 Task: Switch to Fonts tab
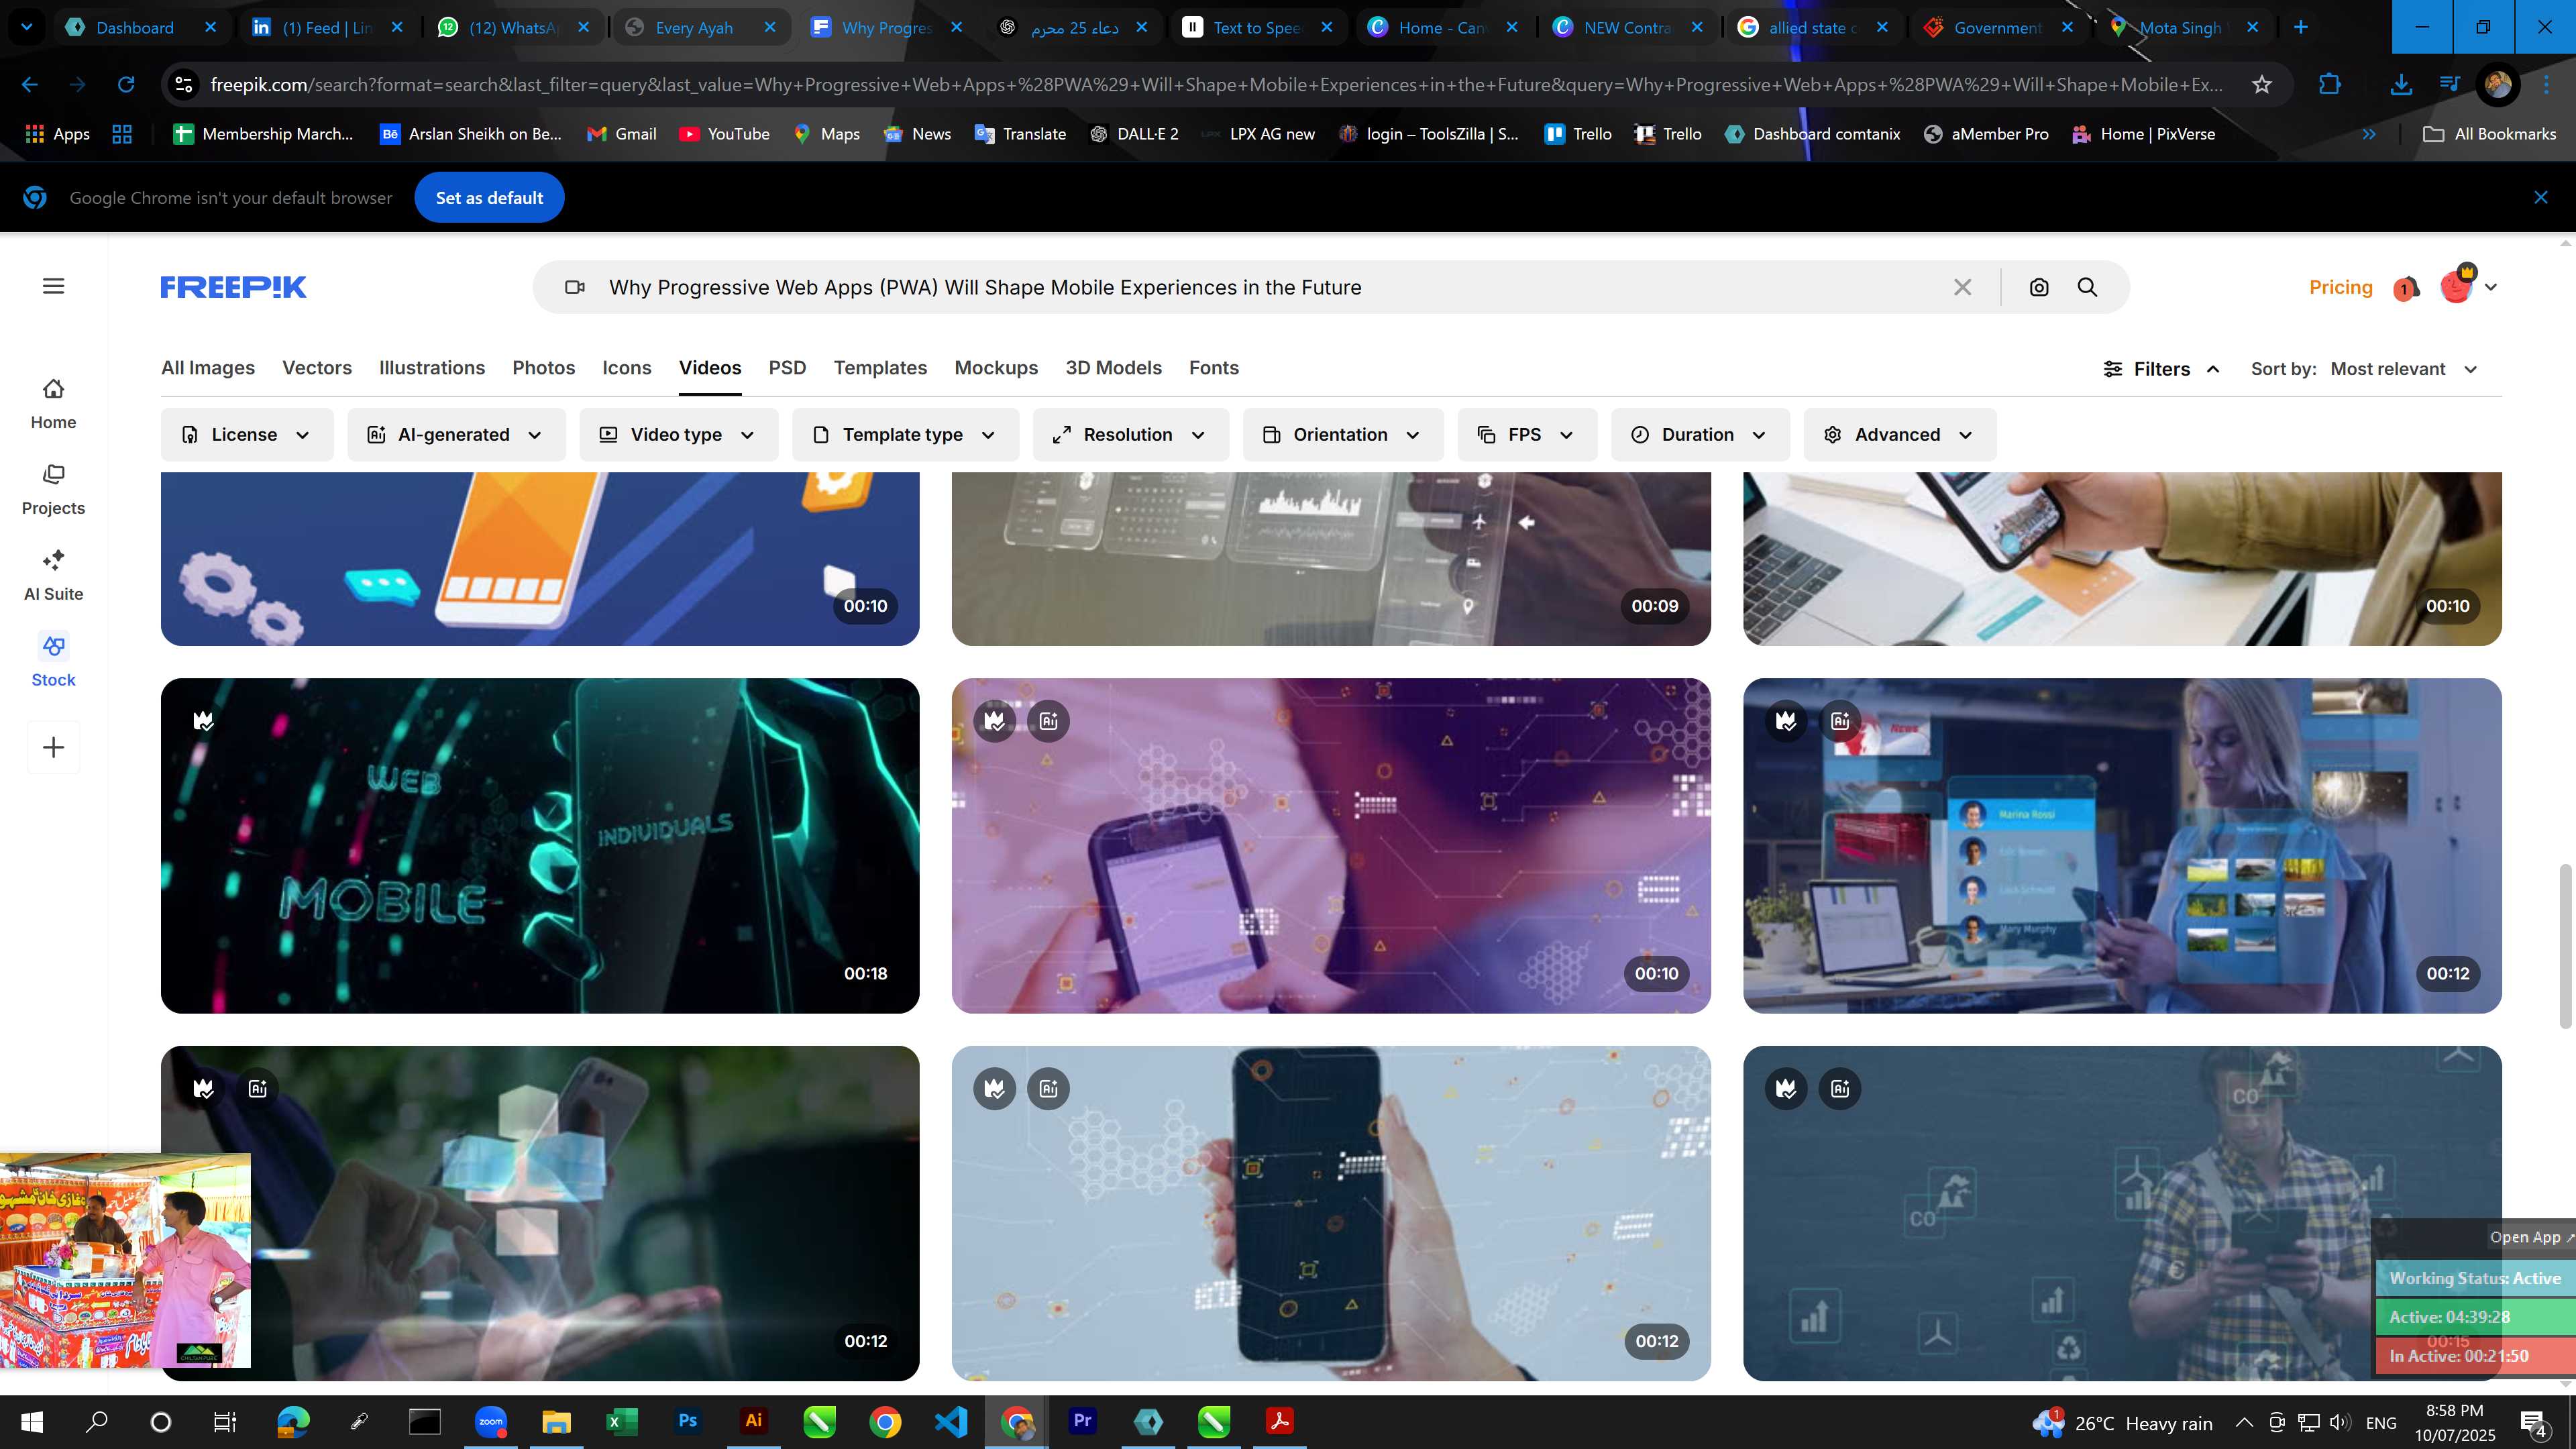pyautogui.click(x=1213, y=367)
